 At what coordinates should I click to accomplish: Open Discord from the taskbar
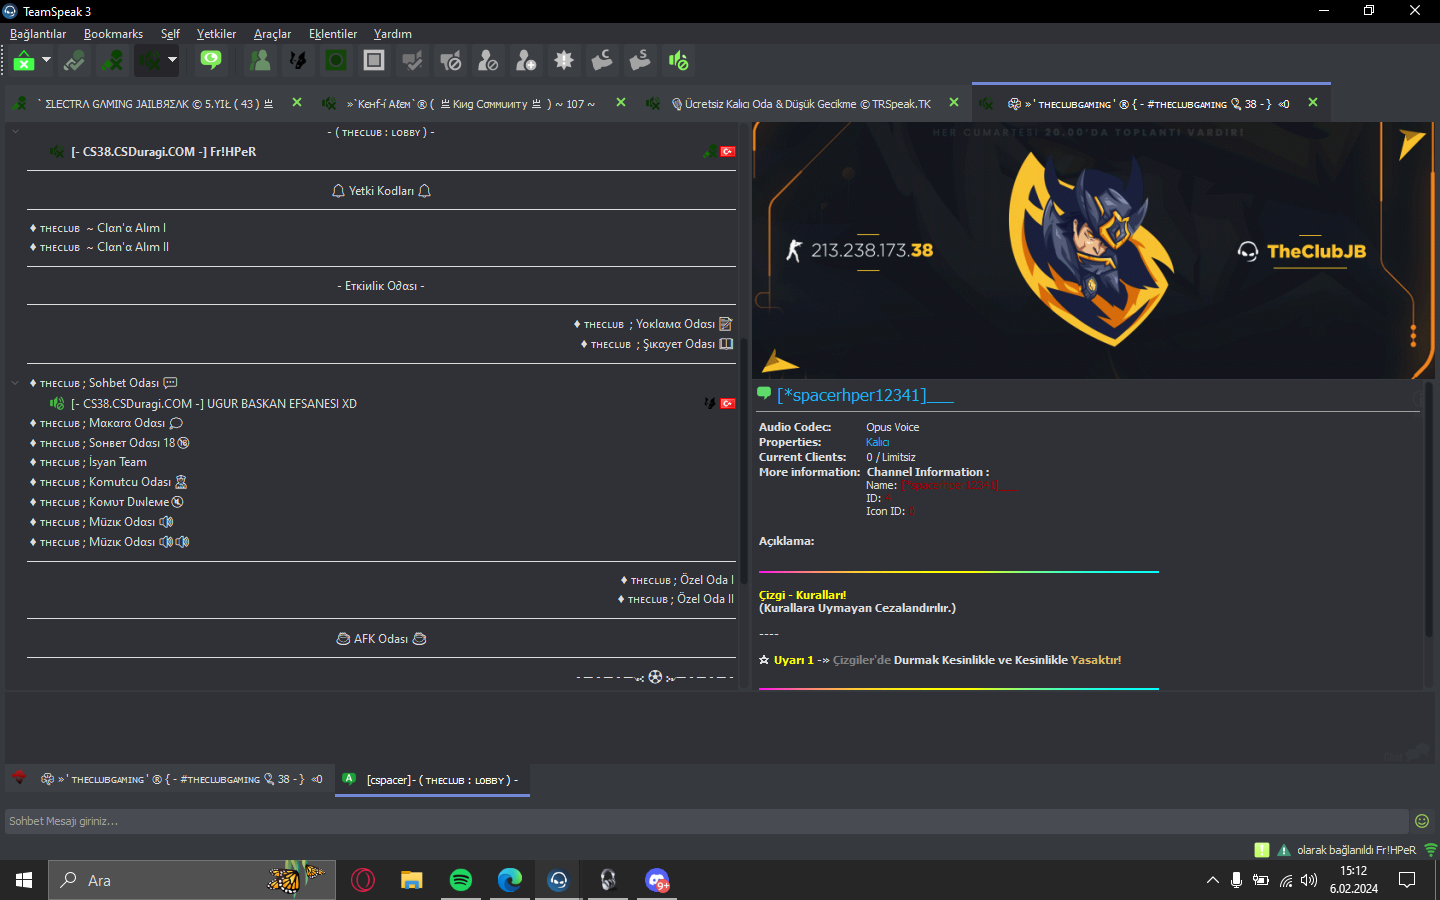(657, 880)
